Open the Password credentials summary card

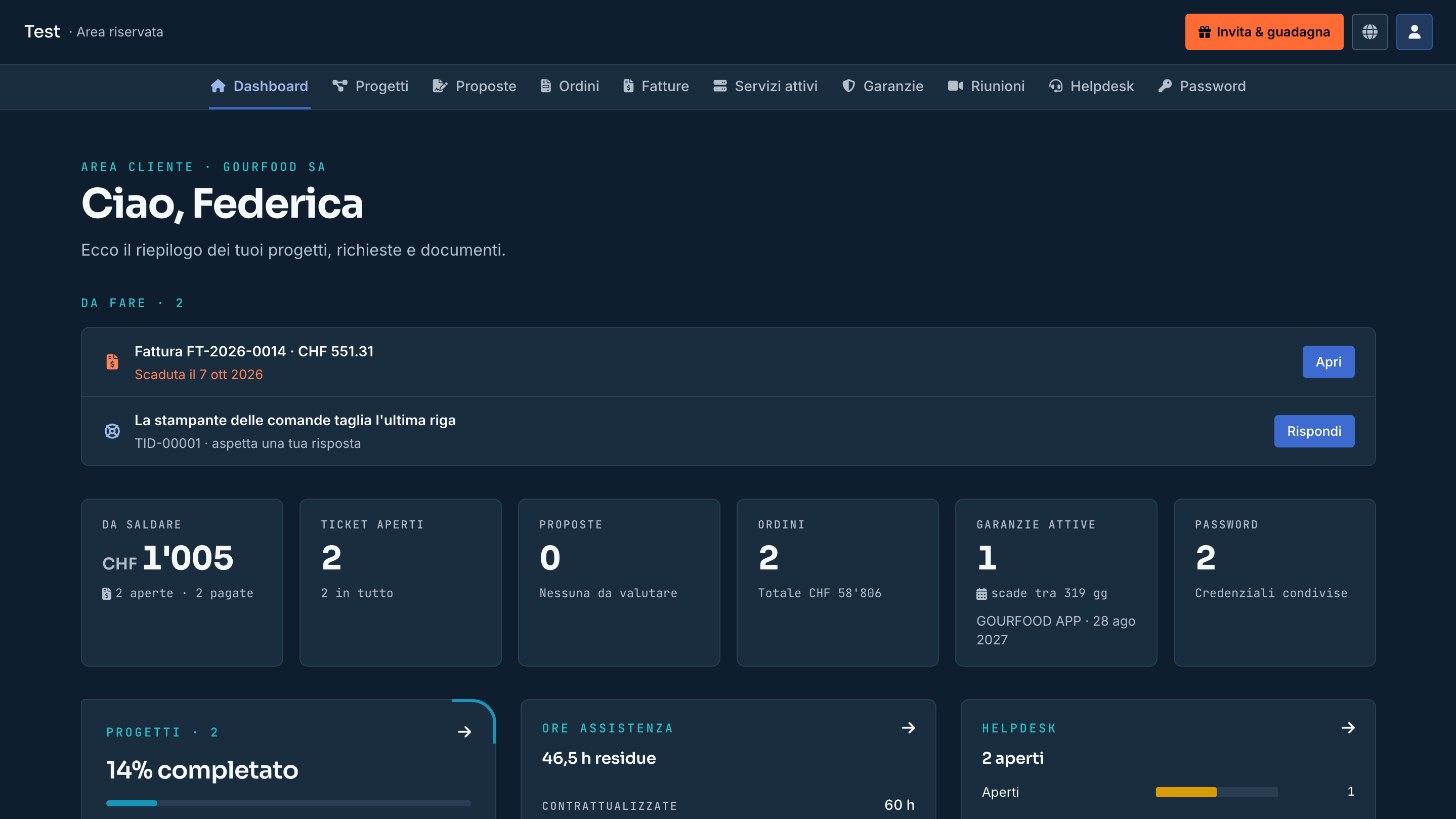click(x=1275, y=583)
